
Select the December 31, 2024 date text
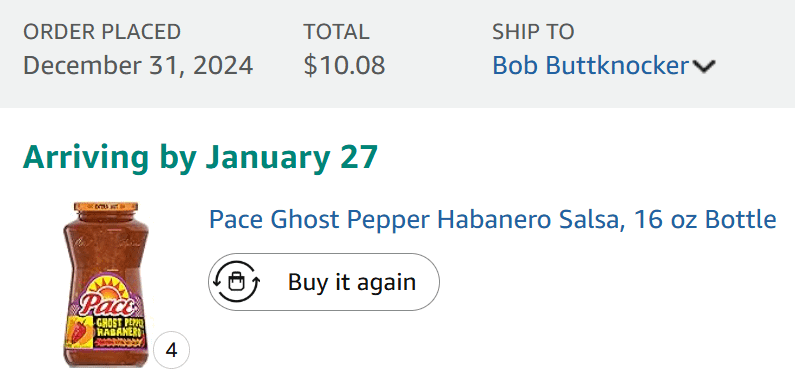click(x=138, y=65)
